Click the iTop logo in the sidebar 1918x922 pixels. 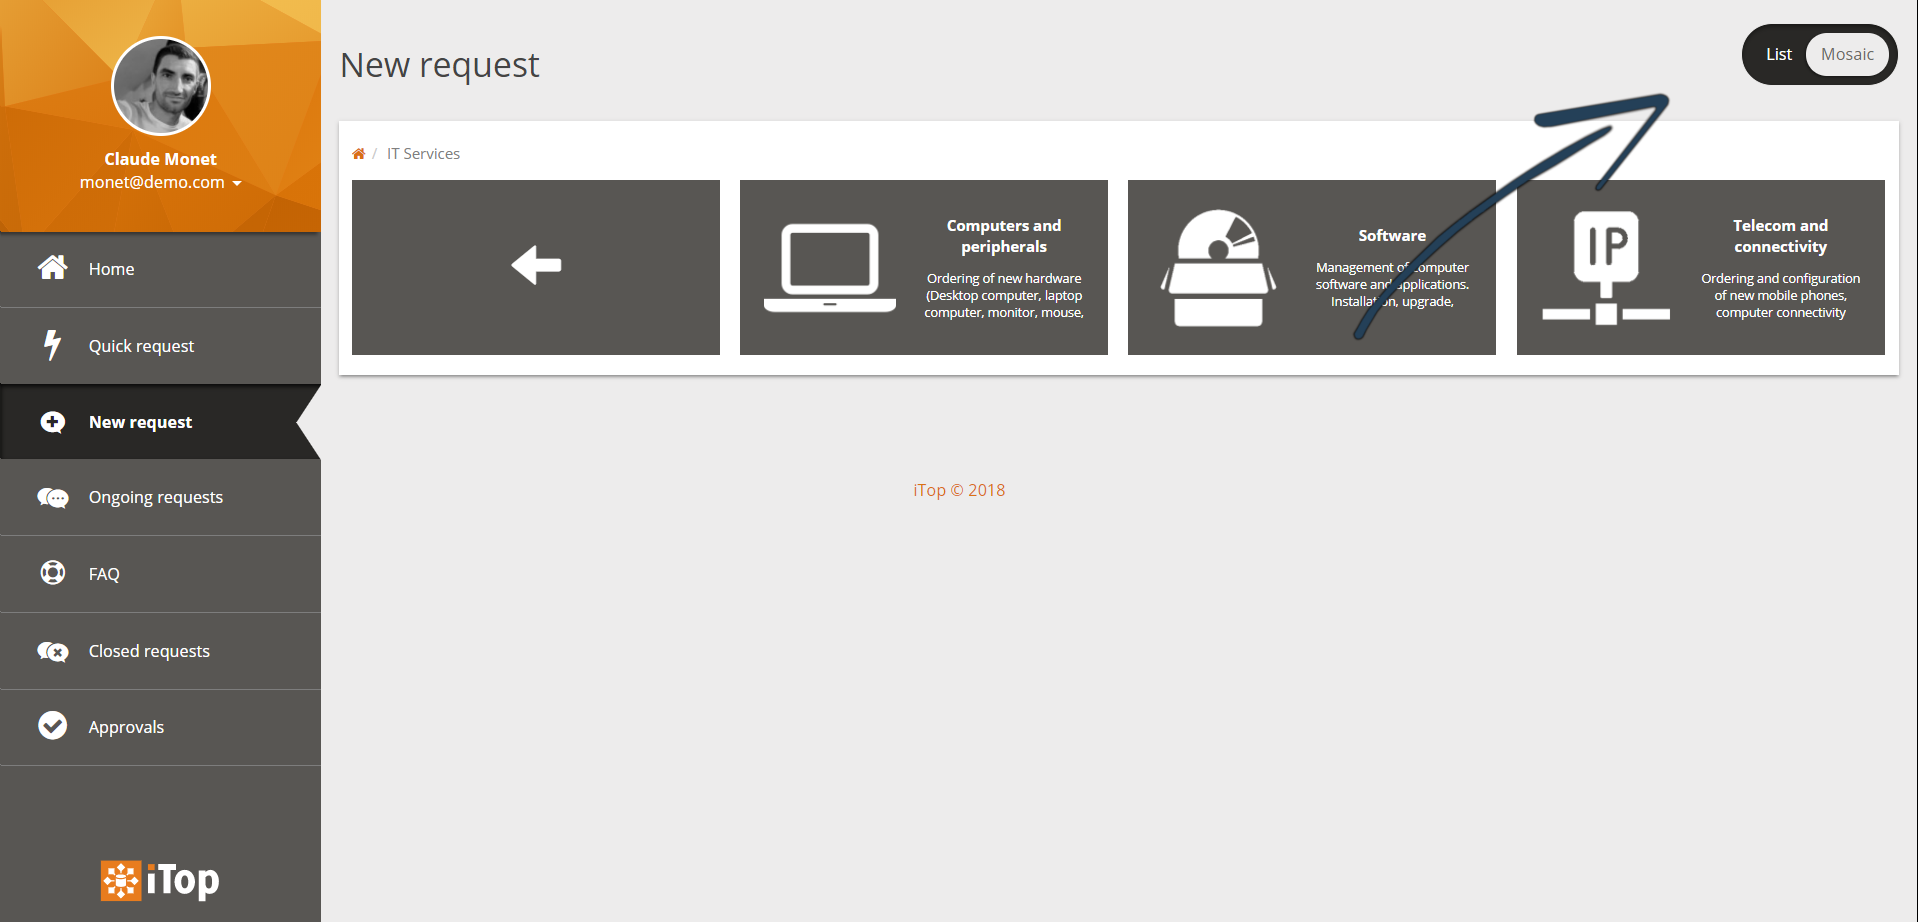(160, 880)
